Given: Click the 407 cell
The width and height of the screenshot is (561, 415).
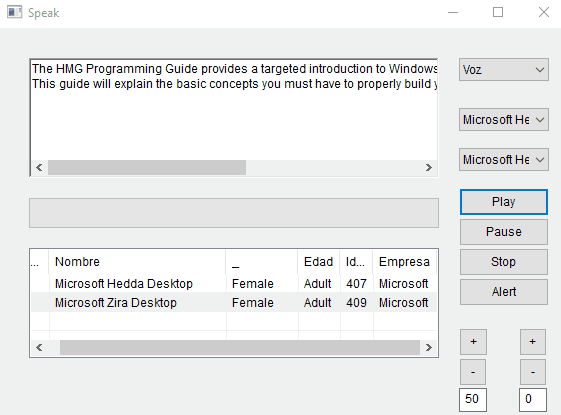Looking at the screenshot, I should pos(356,284).
